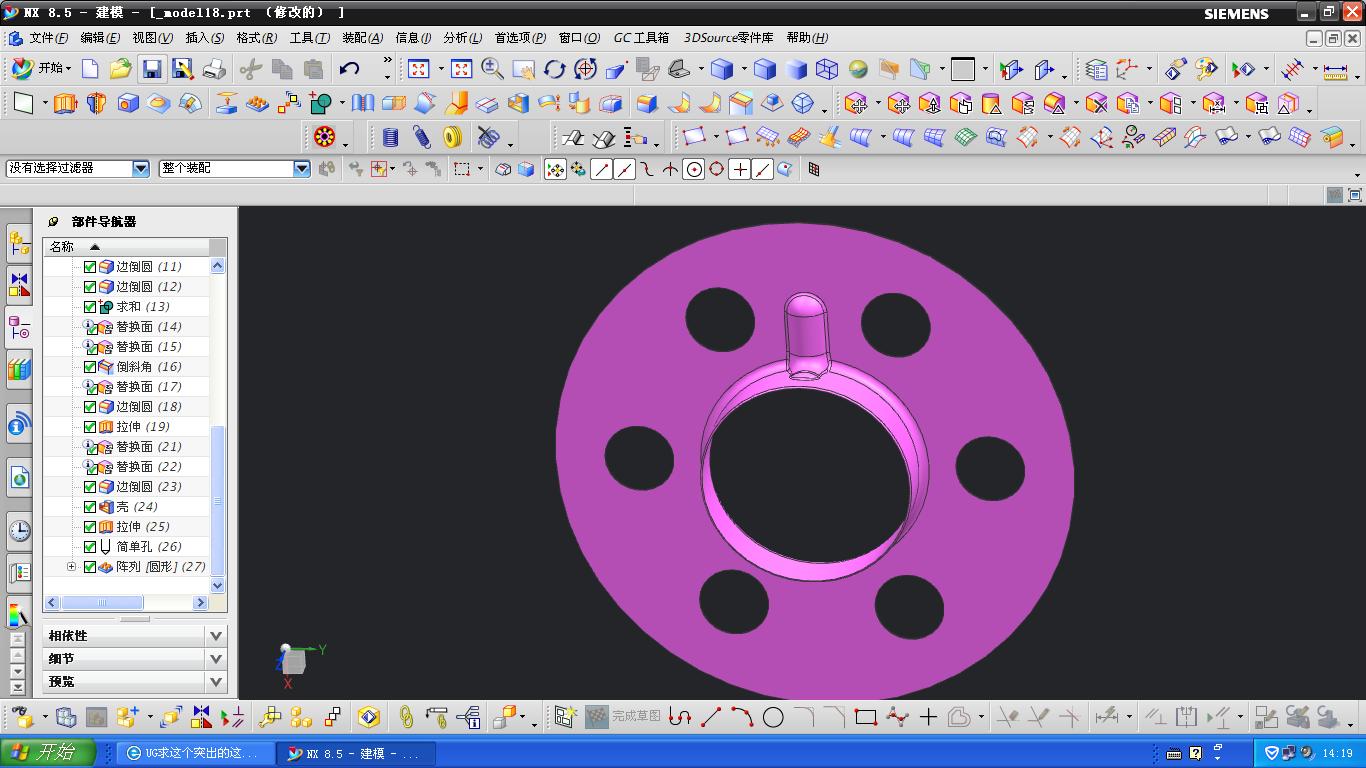The width and height of the screenshot is (1366, 768).
Task: Click the Circle sketch tool
Action: point(773,717)
